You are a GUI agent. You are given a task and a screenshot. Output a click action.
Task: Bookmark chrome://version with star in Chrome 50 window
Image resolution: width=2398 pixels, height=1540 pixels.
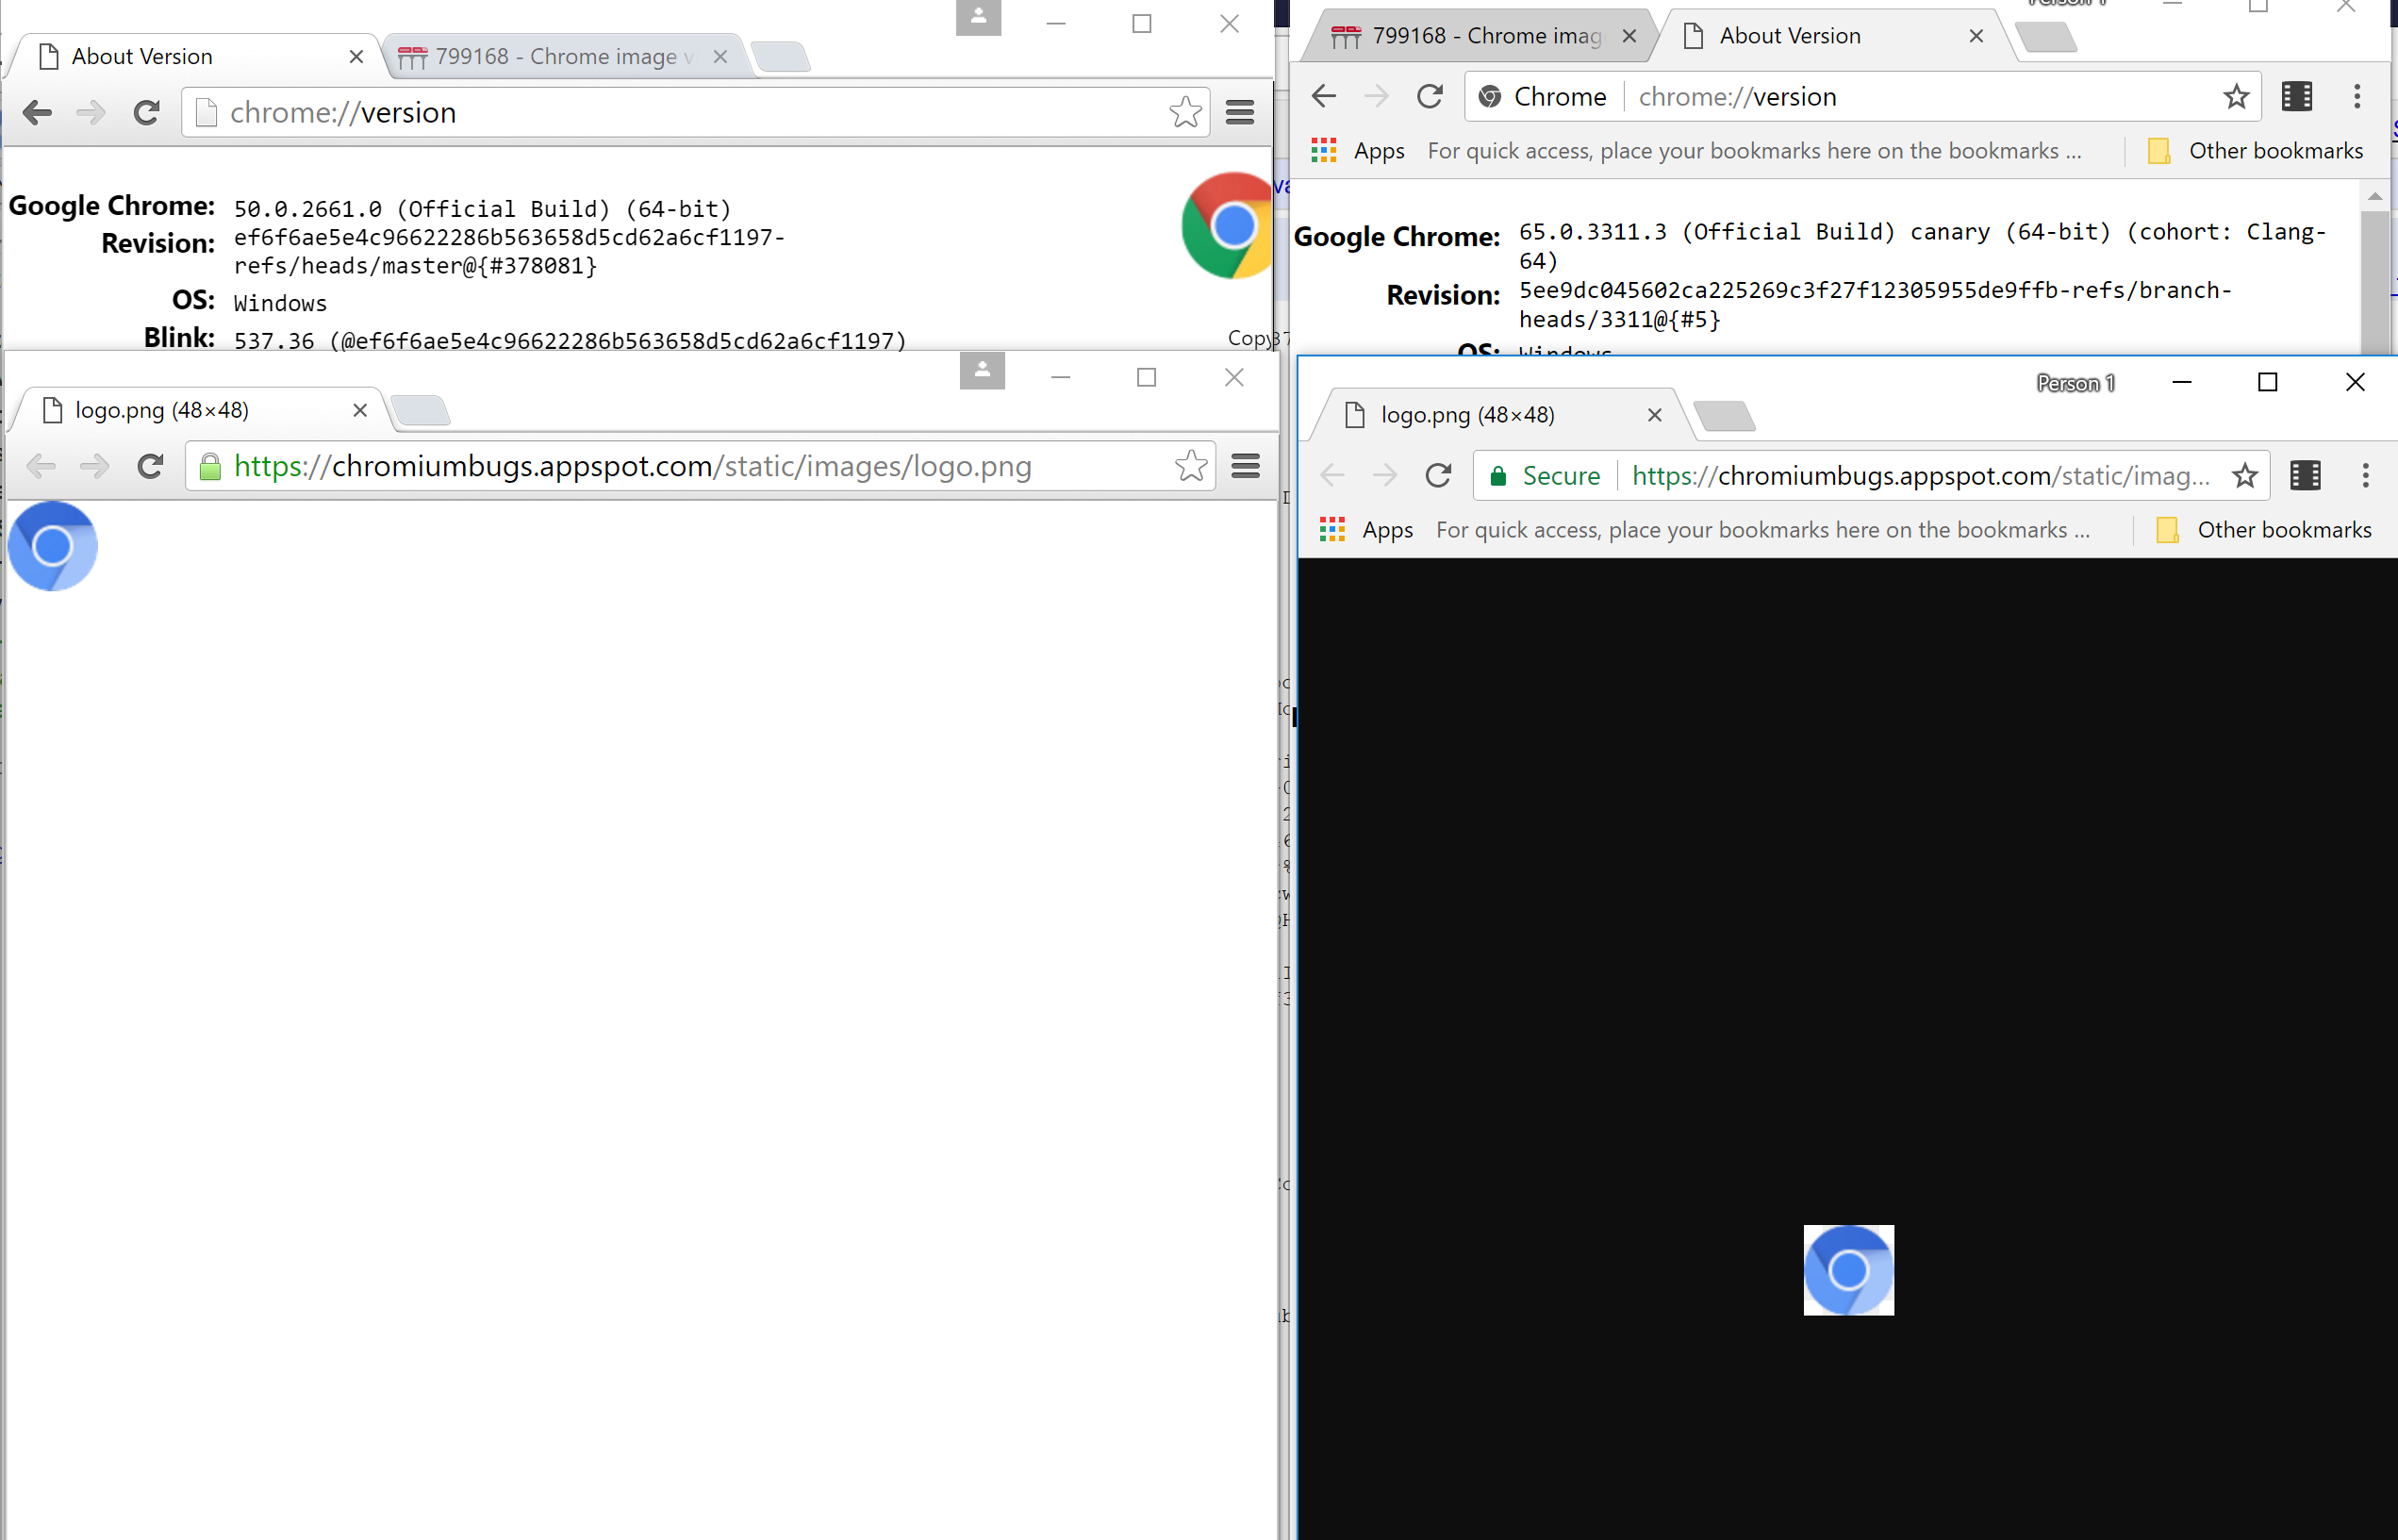coord(1185,112)
